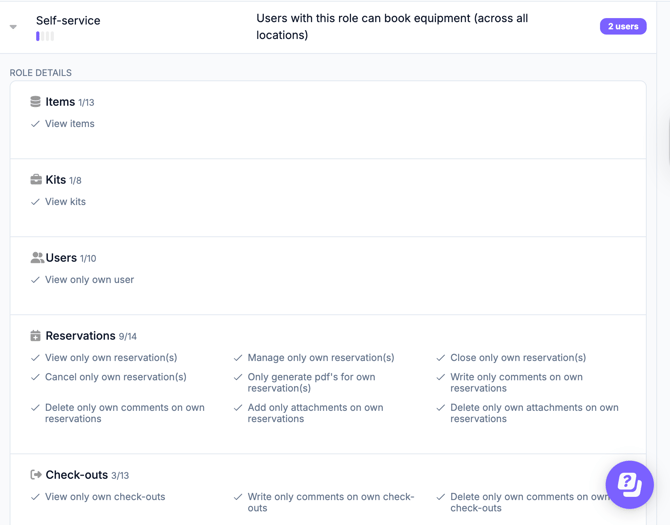Click the checkmark next to View only own user
Screen dimensions: 670x525
click(x=35, y=280)
